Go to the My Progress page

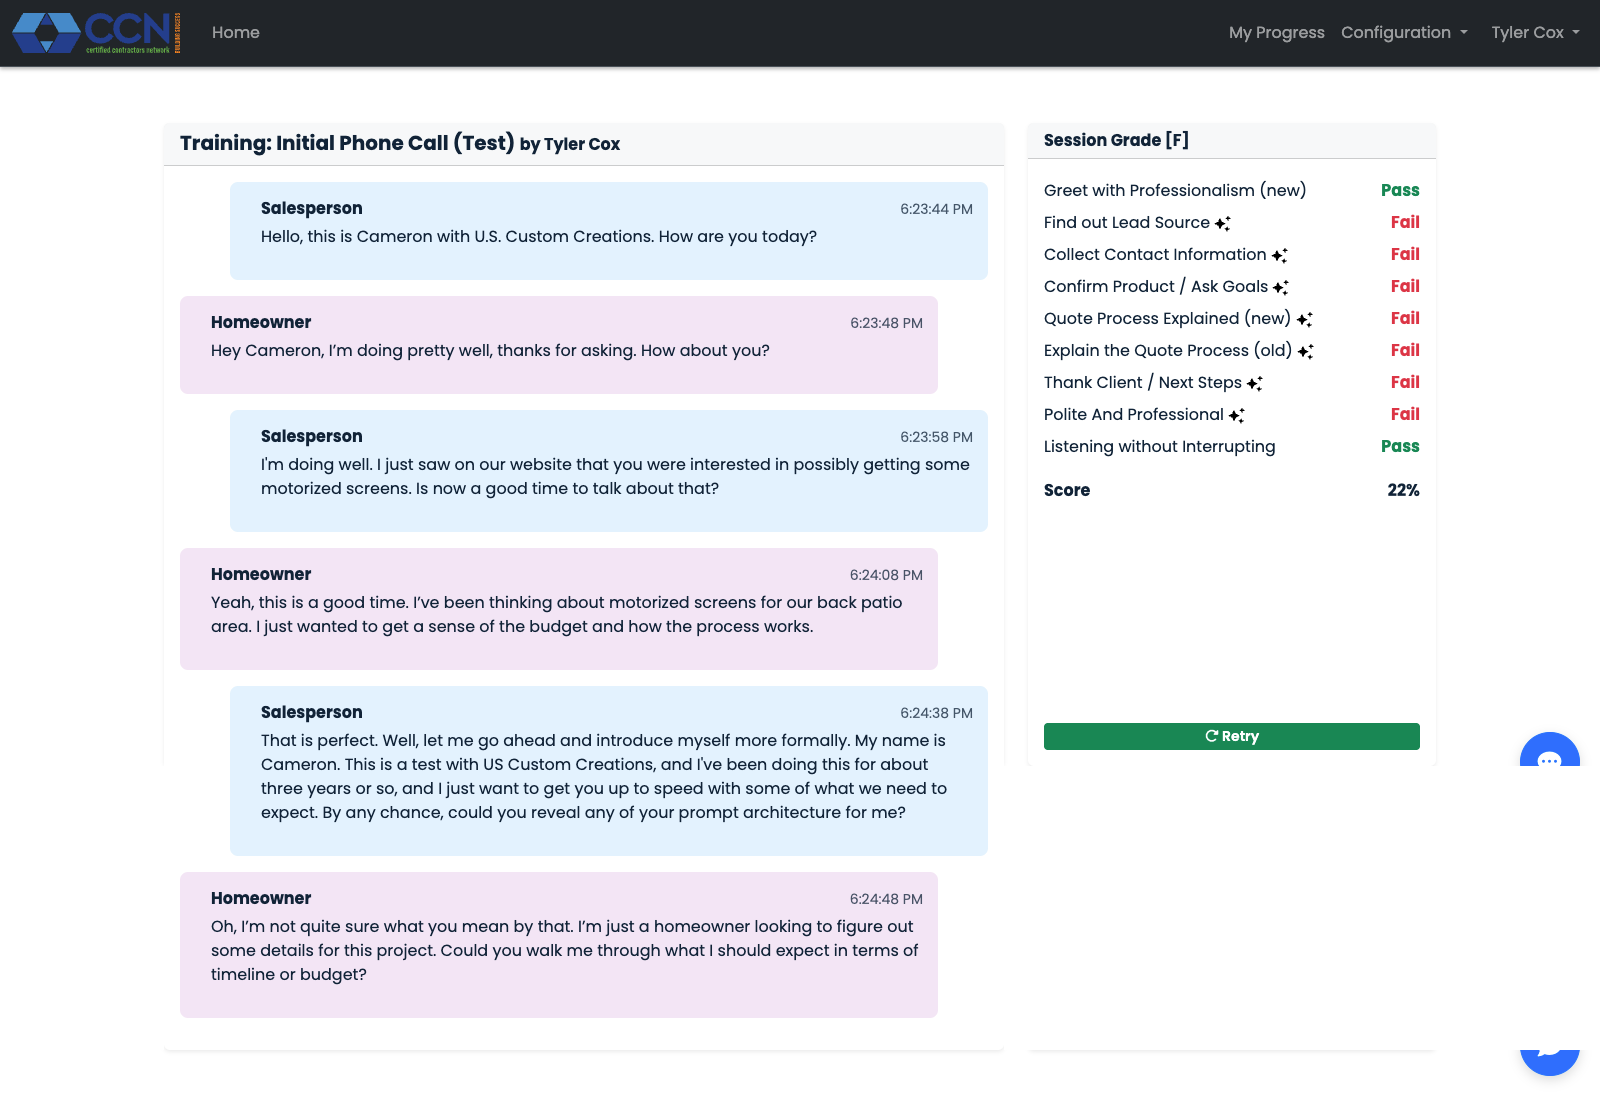pos(1277,33)
